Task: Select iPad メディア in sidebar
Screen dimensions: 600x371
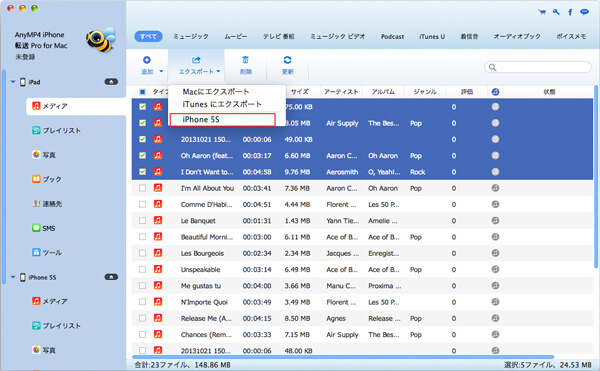Action: pyautogui.click(x=76, y=106)
